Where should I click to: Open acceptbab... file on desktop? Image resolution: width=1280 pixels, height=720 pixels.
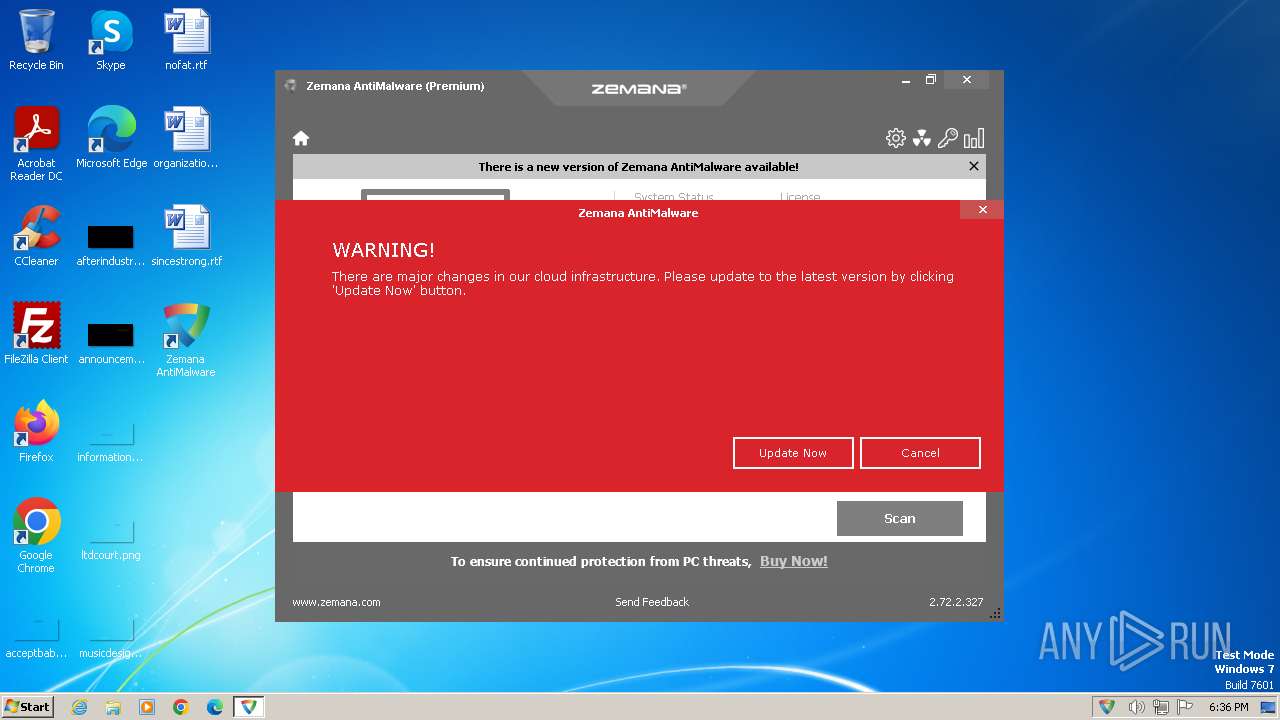(36, 637)
